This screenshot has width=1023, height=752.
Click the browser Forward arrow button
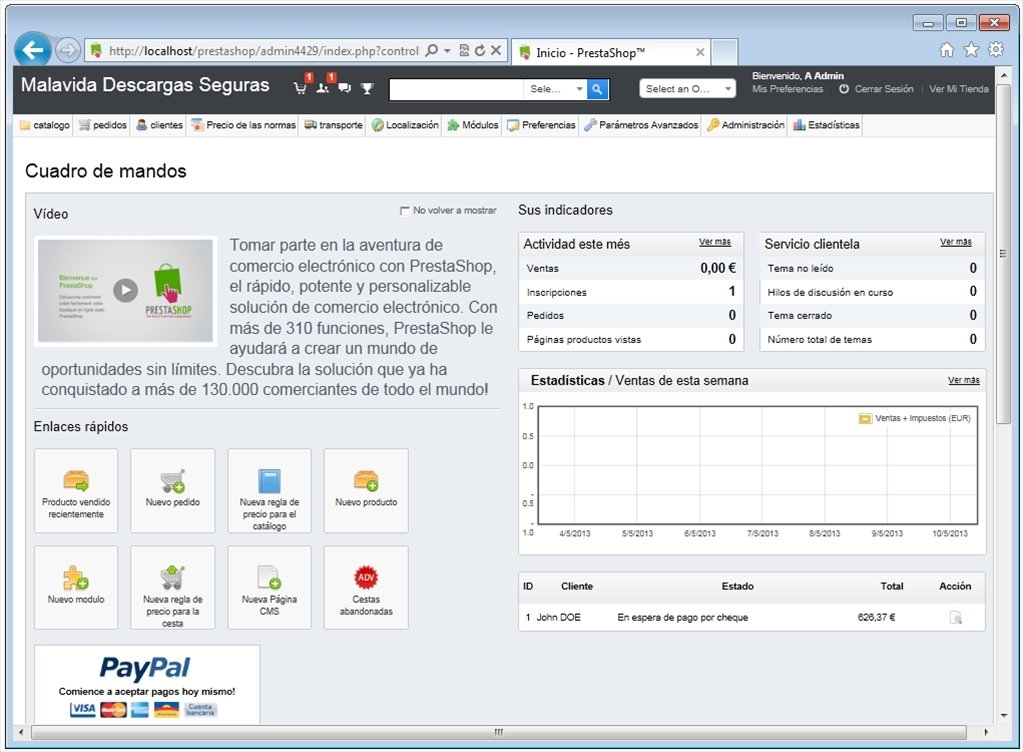click(67, 50)
